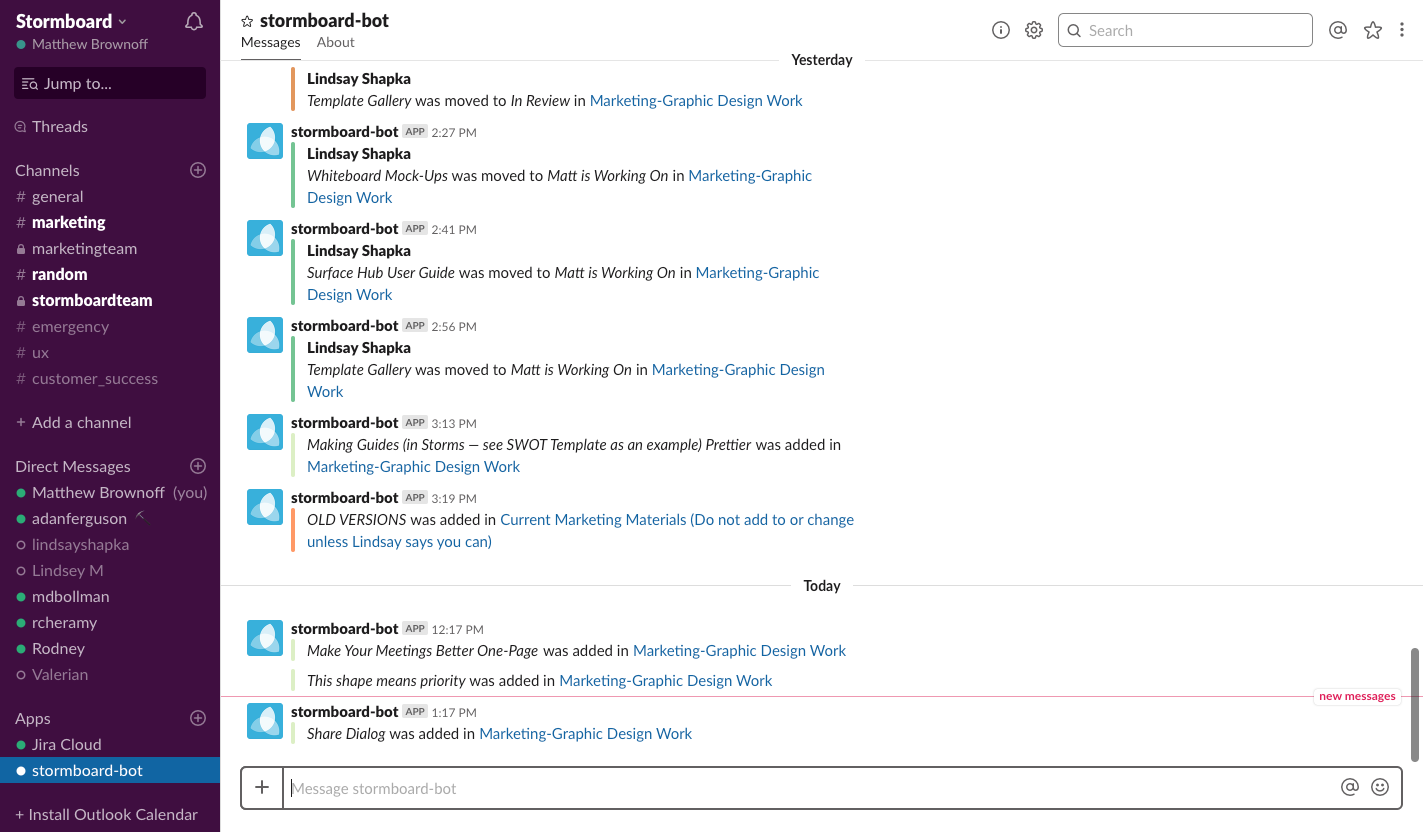Click the Direct Messages section header
The width and height of the screenshot is (1423, 832).
click(73, 466)
